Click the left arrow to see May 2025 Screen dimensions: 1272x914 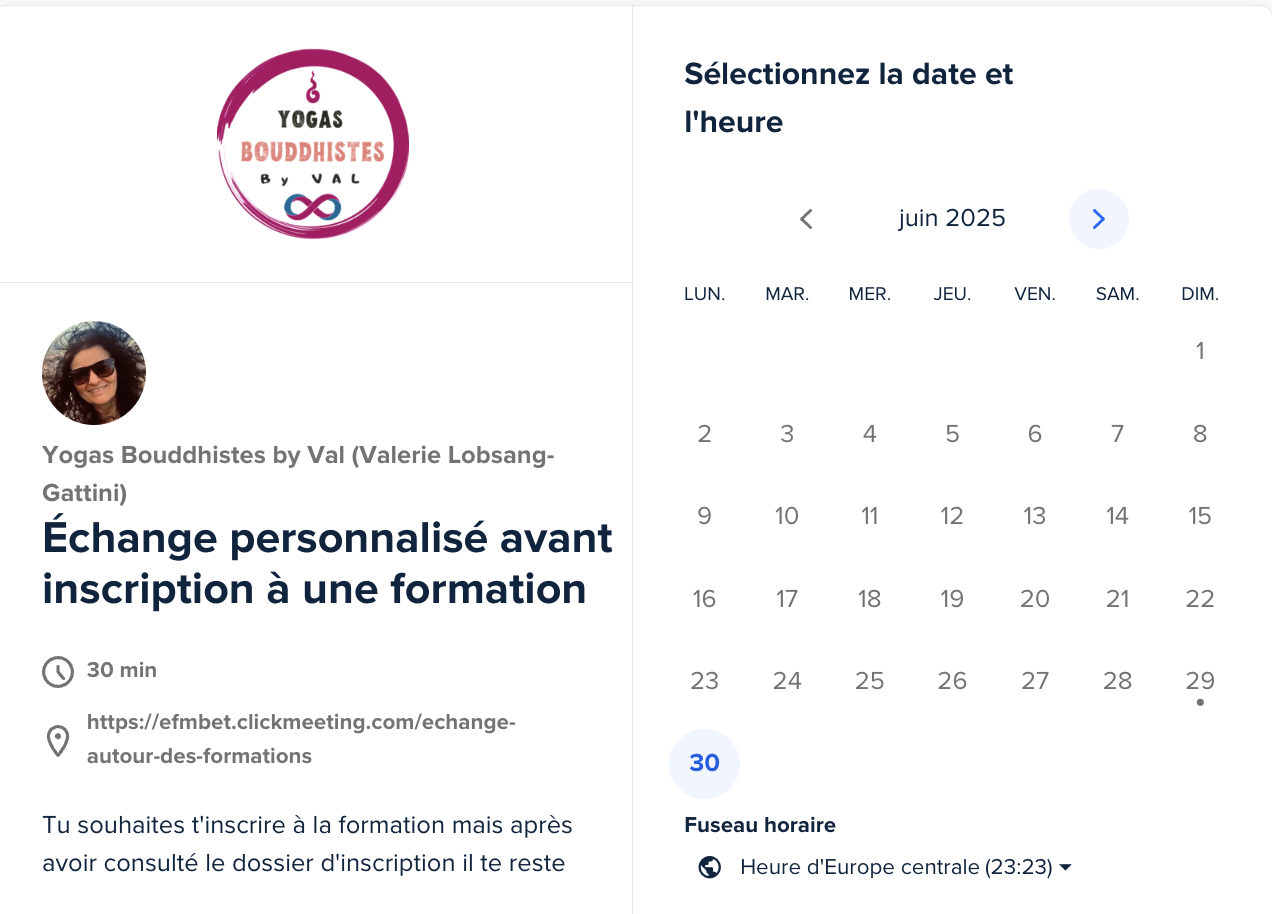click(x=806, y=218)
